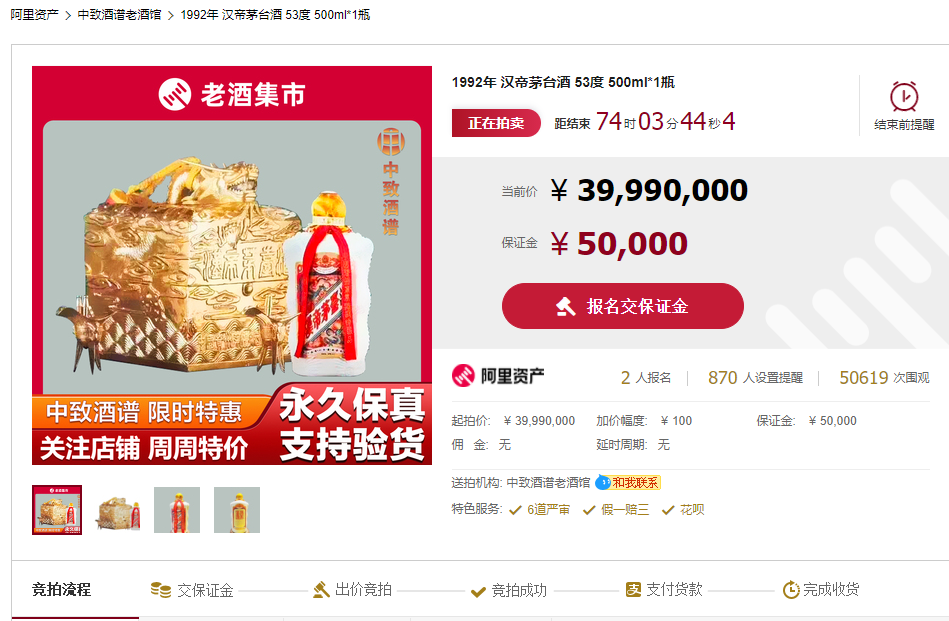
Task: Select the first red promotional thumbnail
Action: click(x=57, y=510)
